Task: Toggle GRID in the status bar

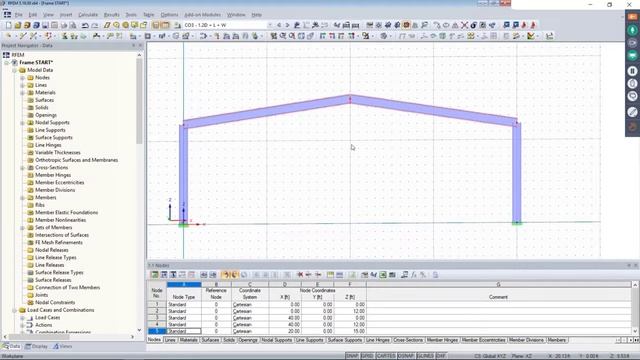Action: (367, 356)
